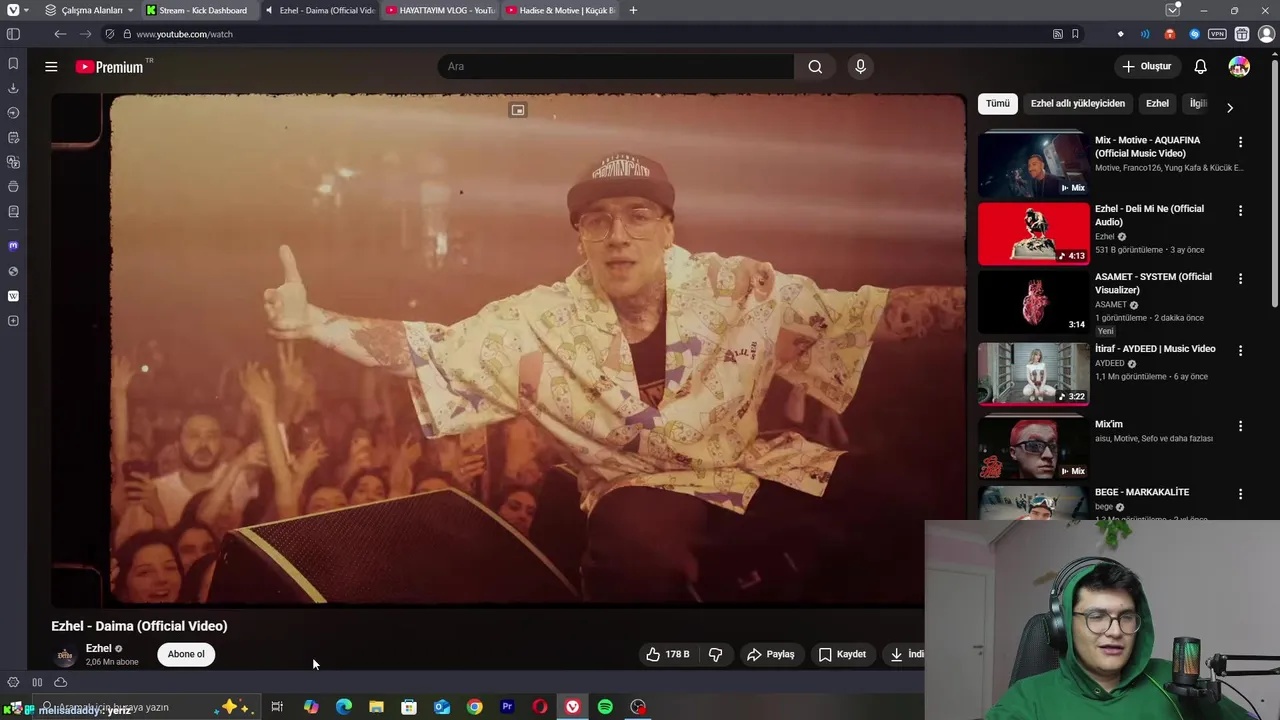
Task: Open the Downloads panel in Vivaldi's sidebar
Action: pyautogui.click(x=13, y=88)
